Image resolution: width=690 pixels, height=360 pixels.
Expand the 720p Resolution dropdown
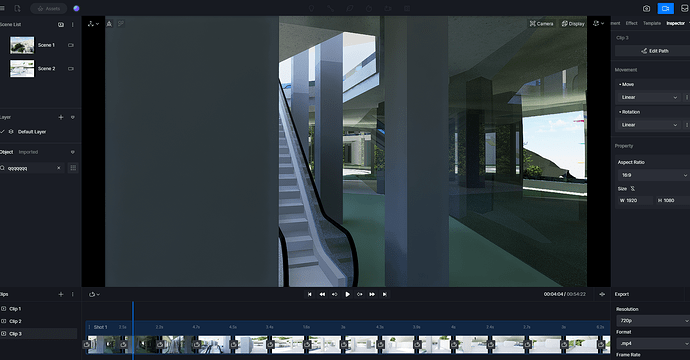coord(653,321)
